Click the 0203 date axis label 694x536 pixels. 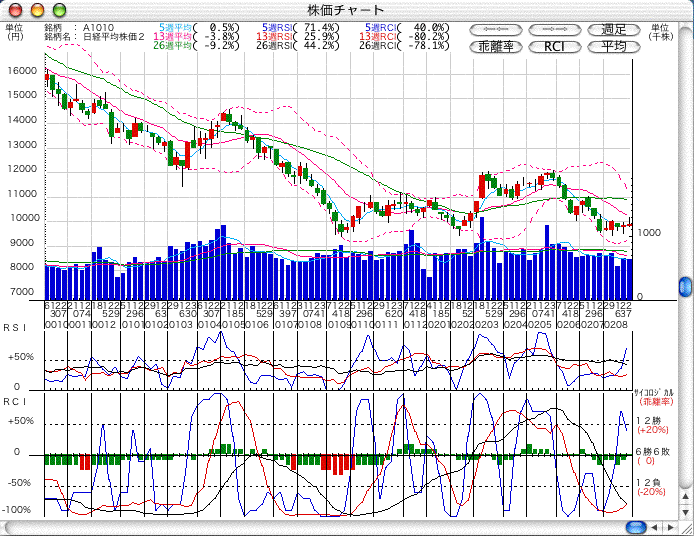485,324
